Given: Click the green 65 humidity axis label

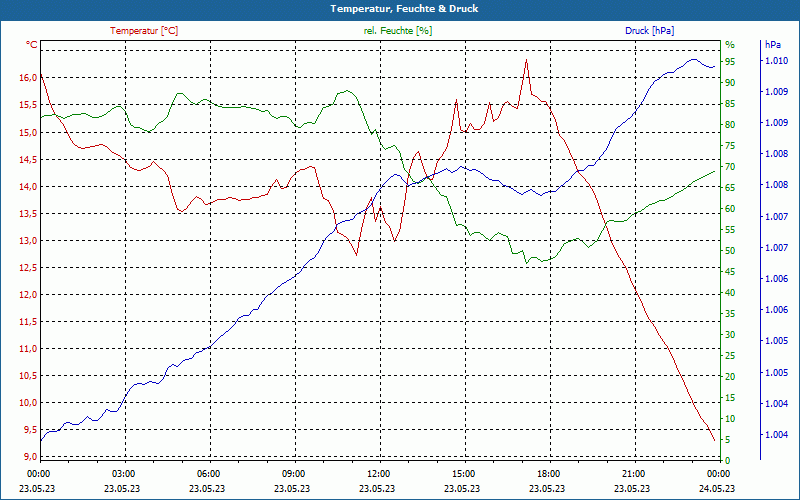Looking at the screenshot, I should pyautogui.click(x=730, y=188).
